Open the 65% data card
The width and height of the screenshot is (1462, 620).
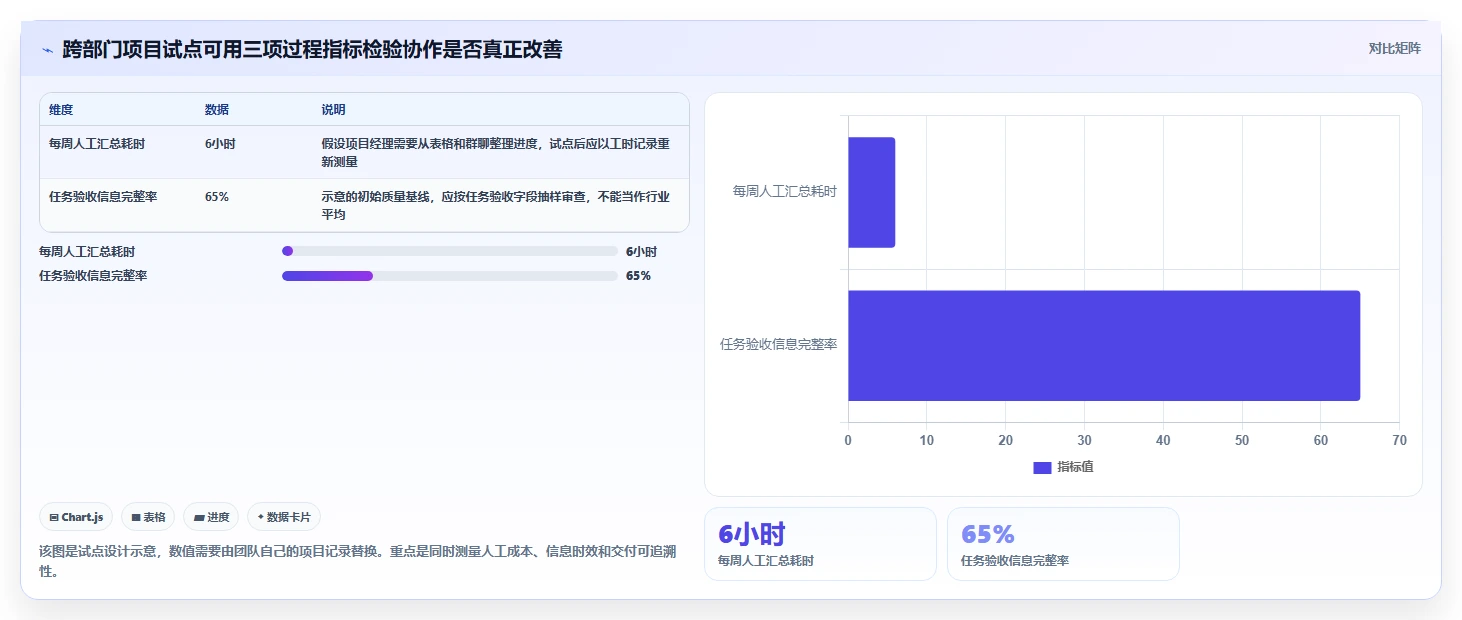tap(1063, 544)
